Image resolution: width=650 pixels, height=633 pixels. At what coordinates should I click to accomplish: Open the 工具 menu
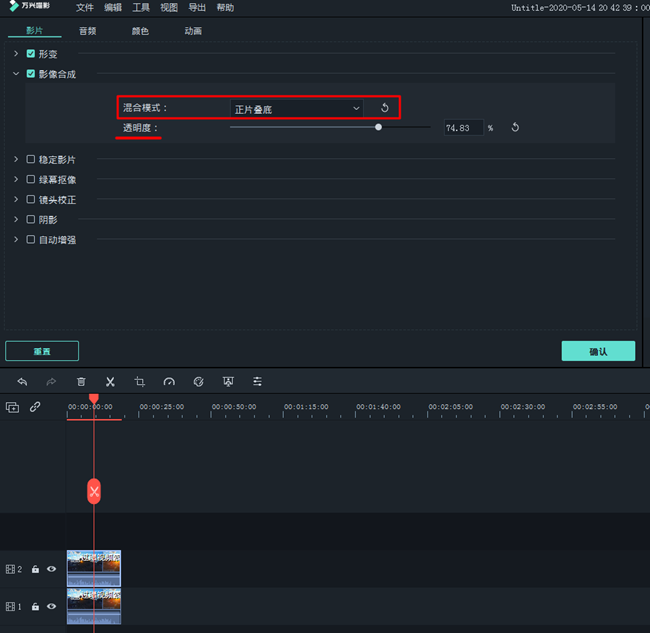tap(141, 7)
